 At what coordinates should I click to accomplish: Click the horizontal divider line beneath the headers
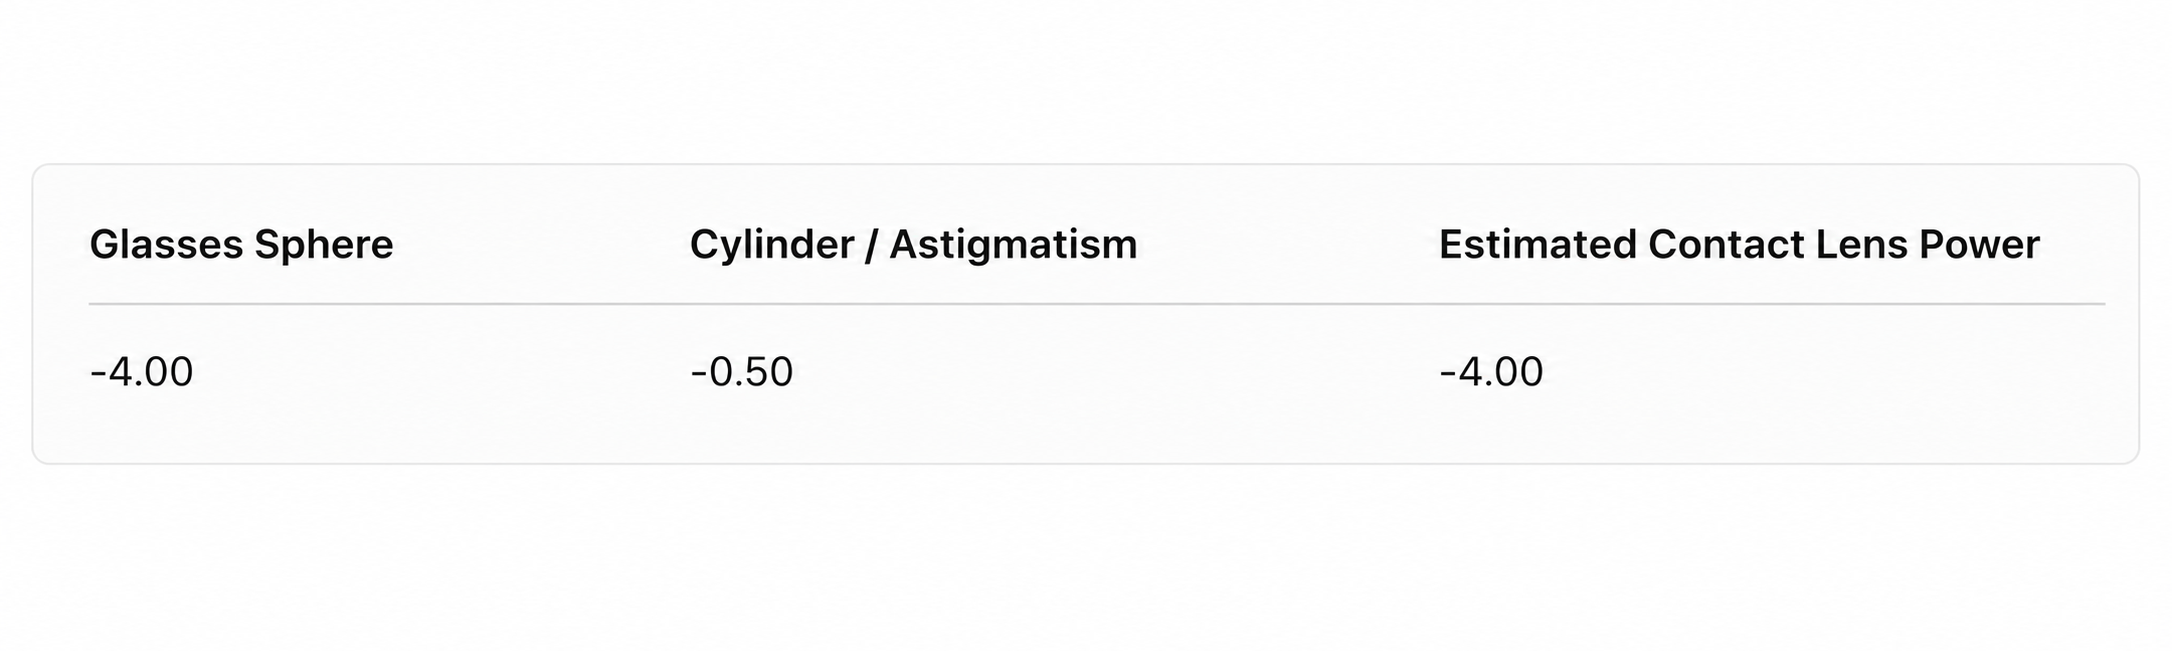pyautogui.click(x=1097, y=303)
